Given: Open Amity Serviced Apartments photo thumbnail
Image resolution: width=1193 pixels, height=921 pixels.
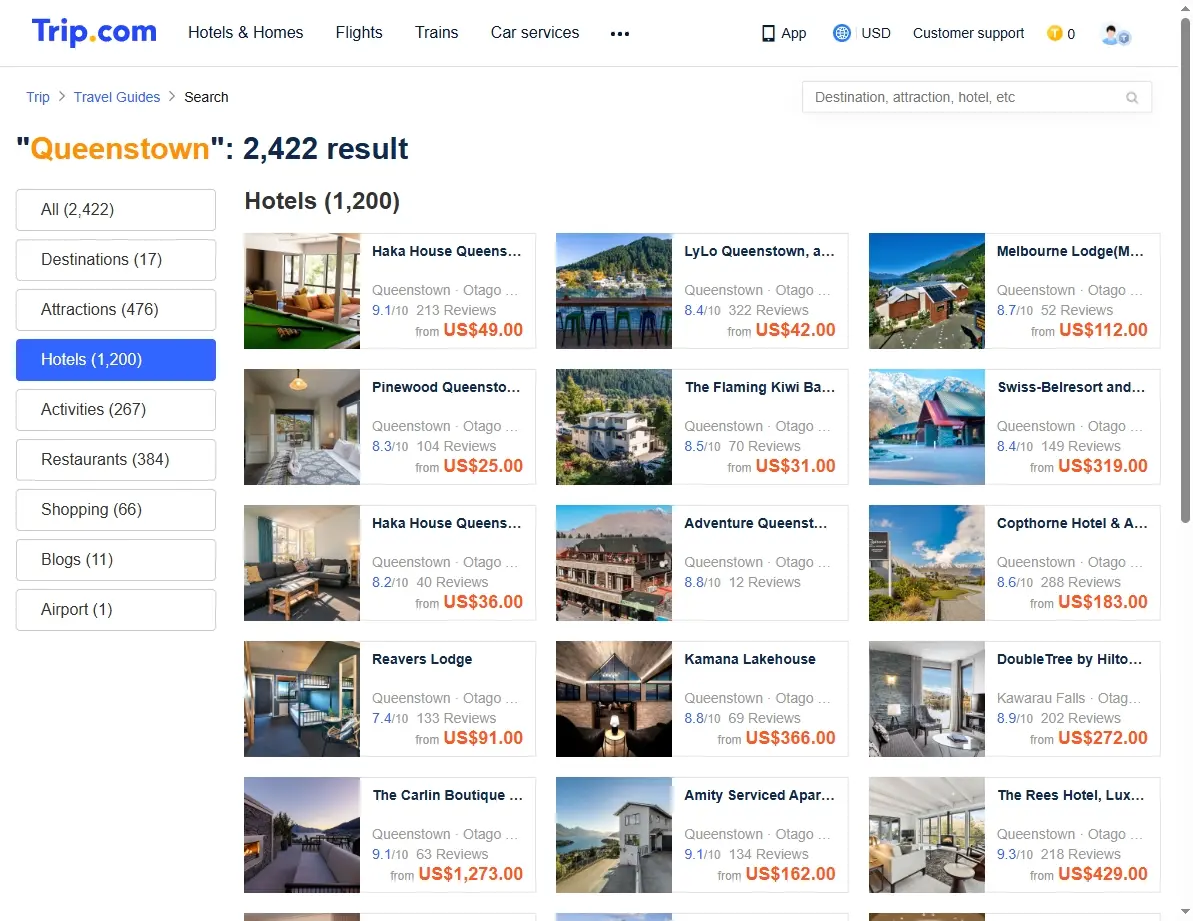Looking at the screenshot, I should [614, 835].
